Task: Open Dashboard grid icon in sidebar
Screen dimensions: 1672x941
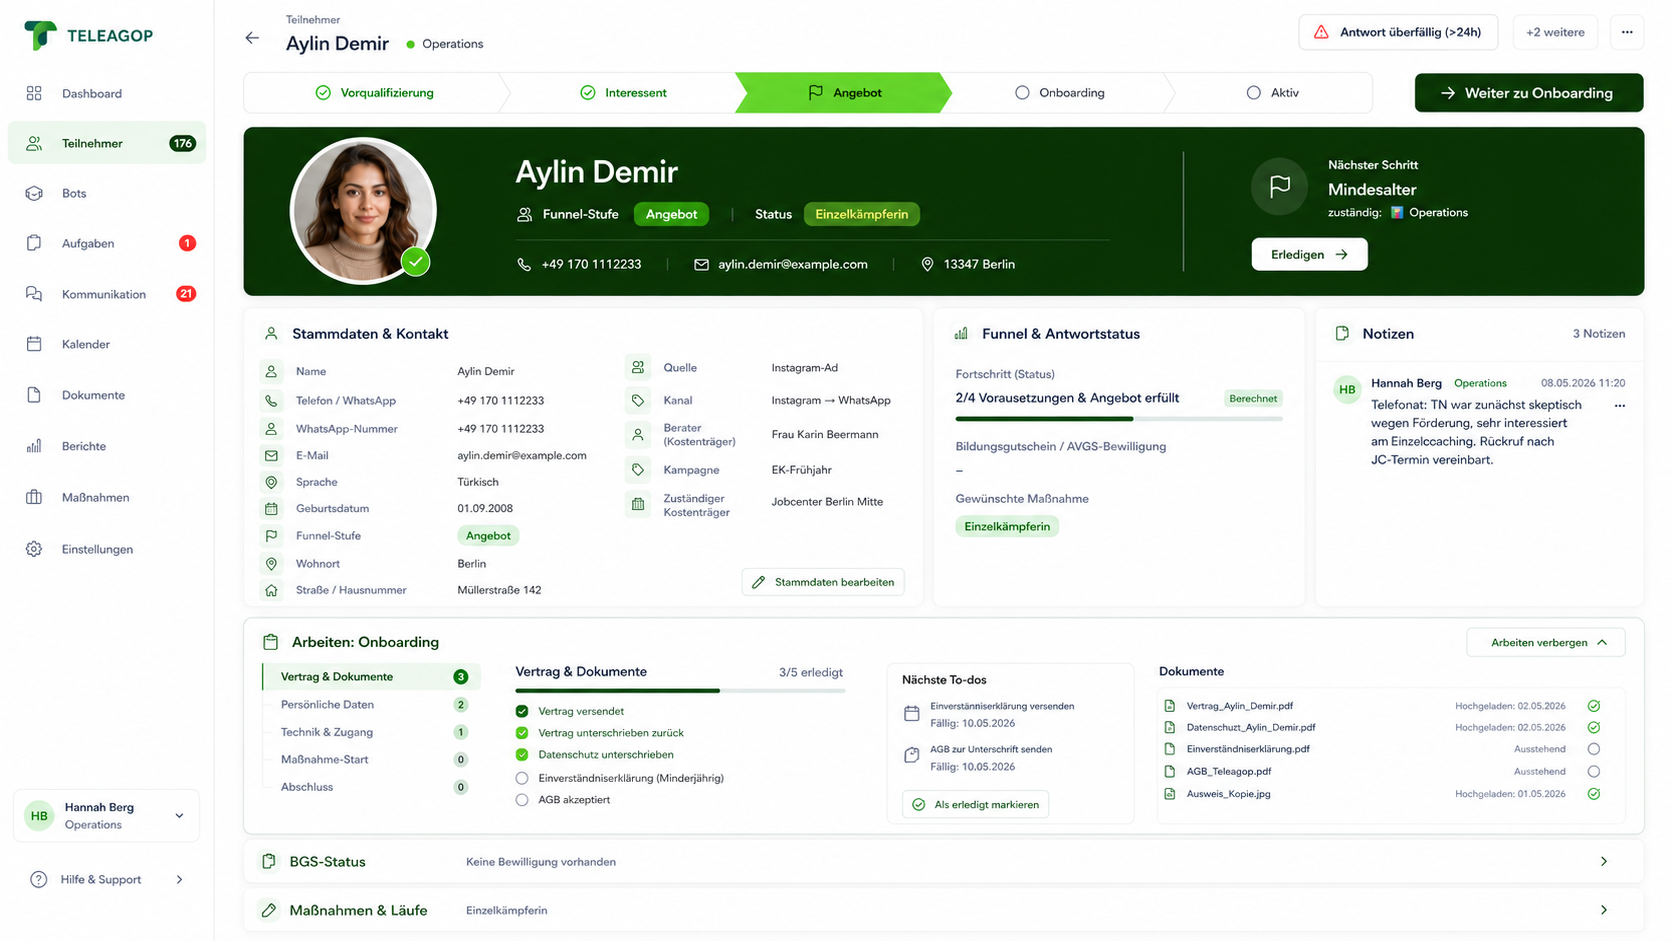Action: tap(34, 93)
